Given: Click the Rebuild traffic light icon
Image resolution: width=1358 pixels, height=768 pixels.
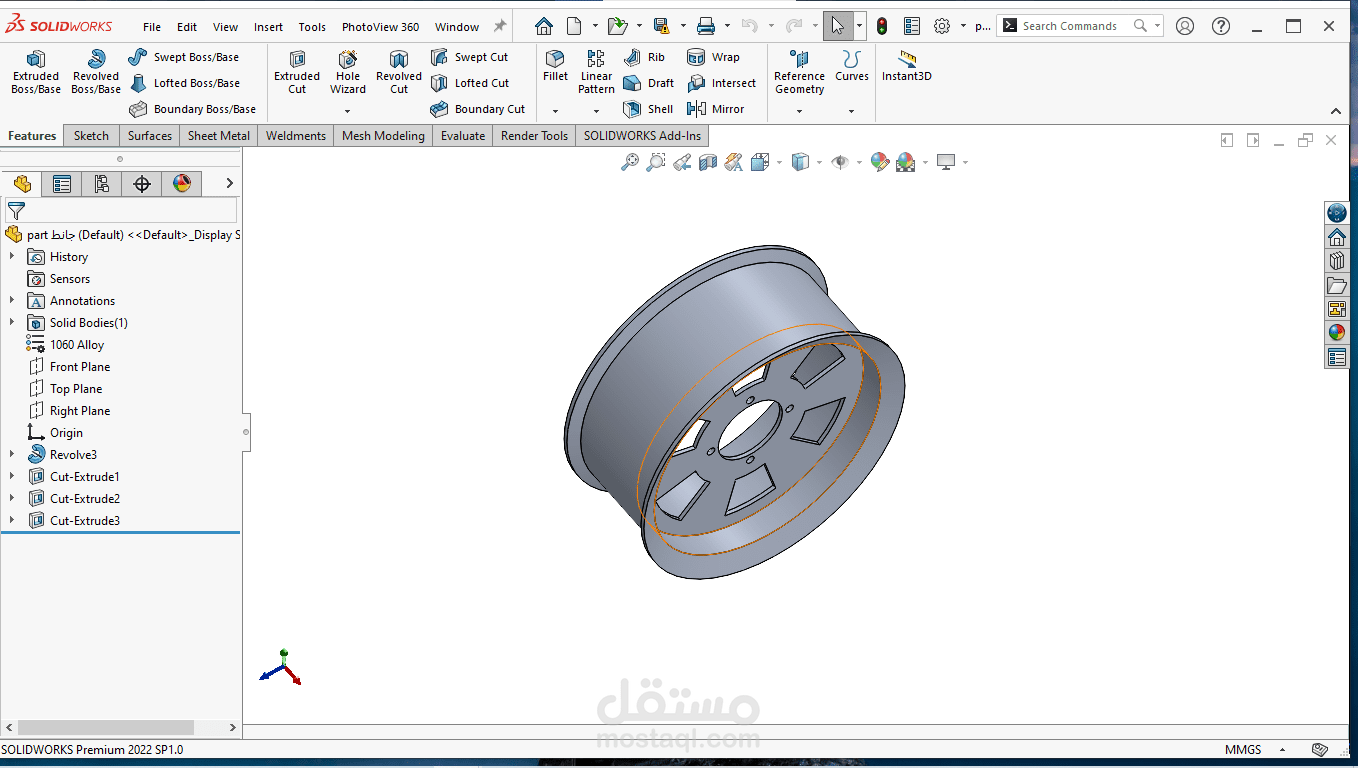Looking at the screenshot, I should tap(882, 26).
